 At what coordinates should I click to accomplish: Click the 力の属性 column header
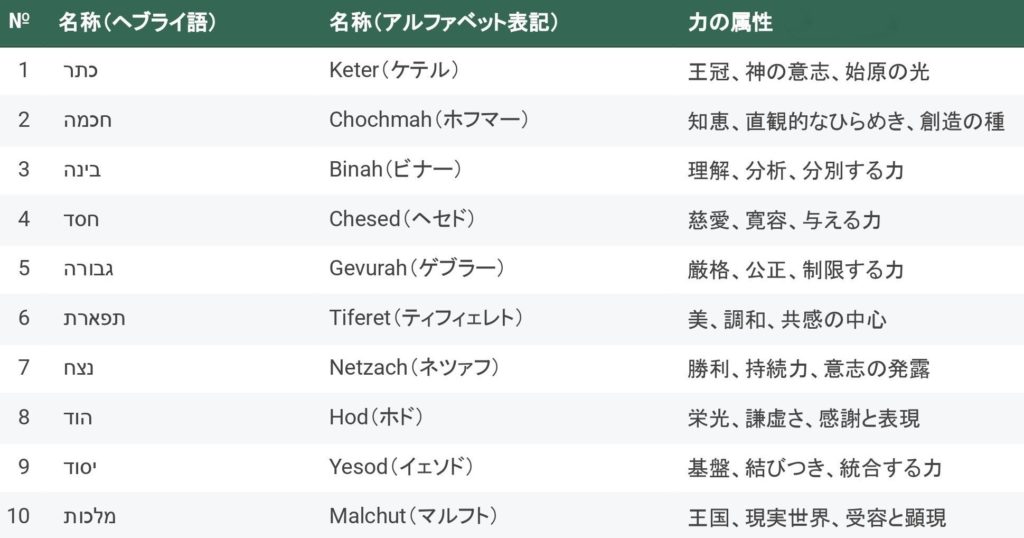730,23
